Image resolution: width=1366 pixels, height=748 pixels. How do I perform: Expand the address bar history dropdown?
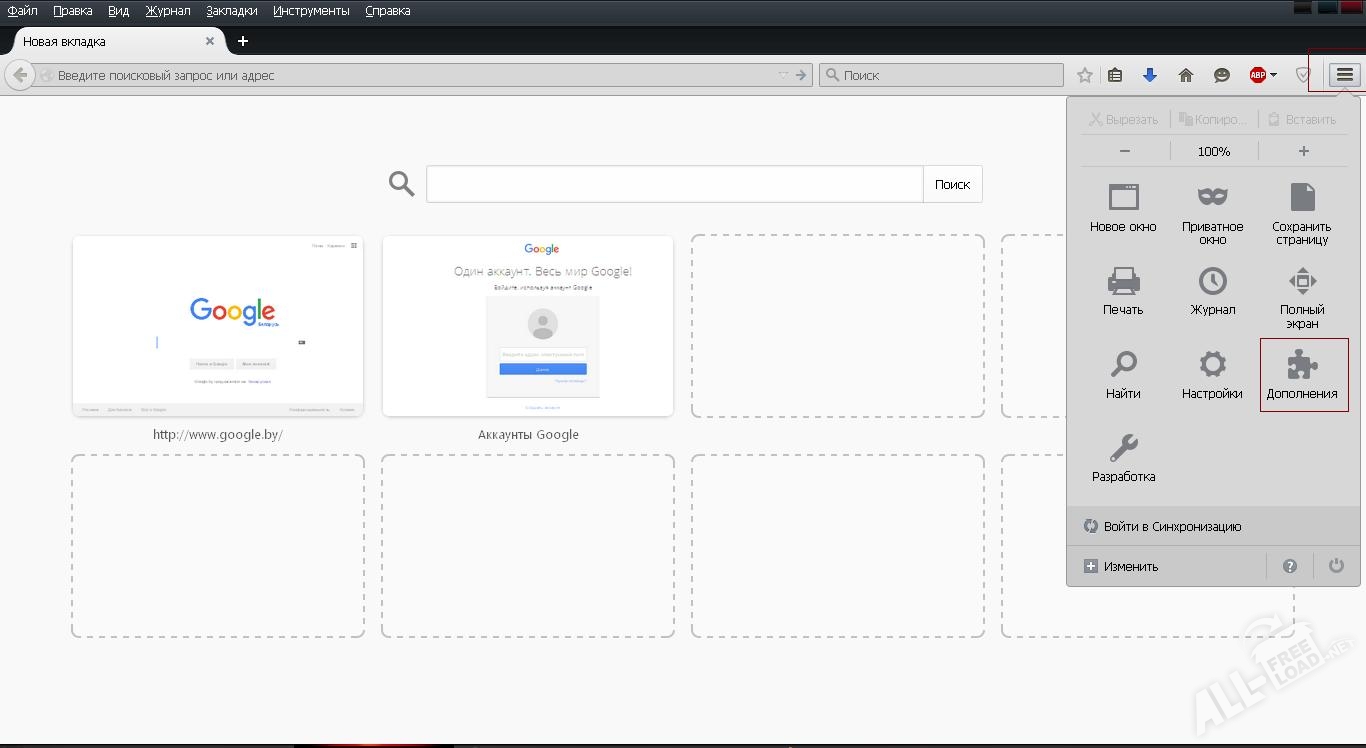(x=783, y=75)
